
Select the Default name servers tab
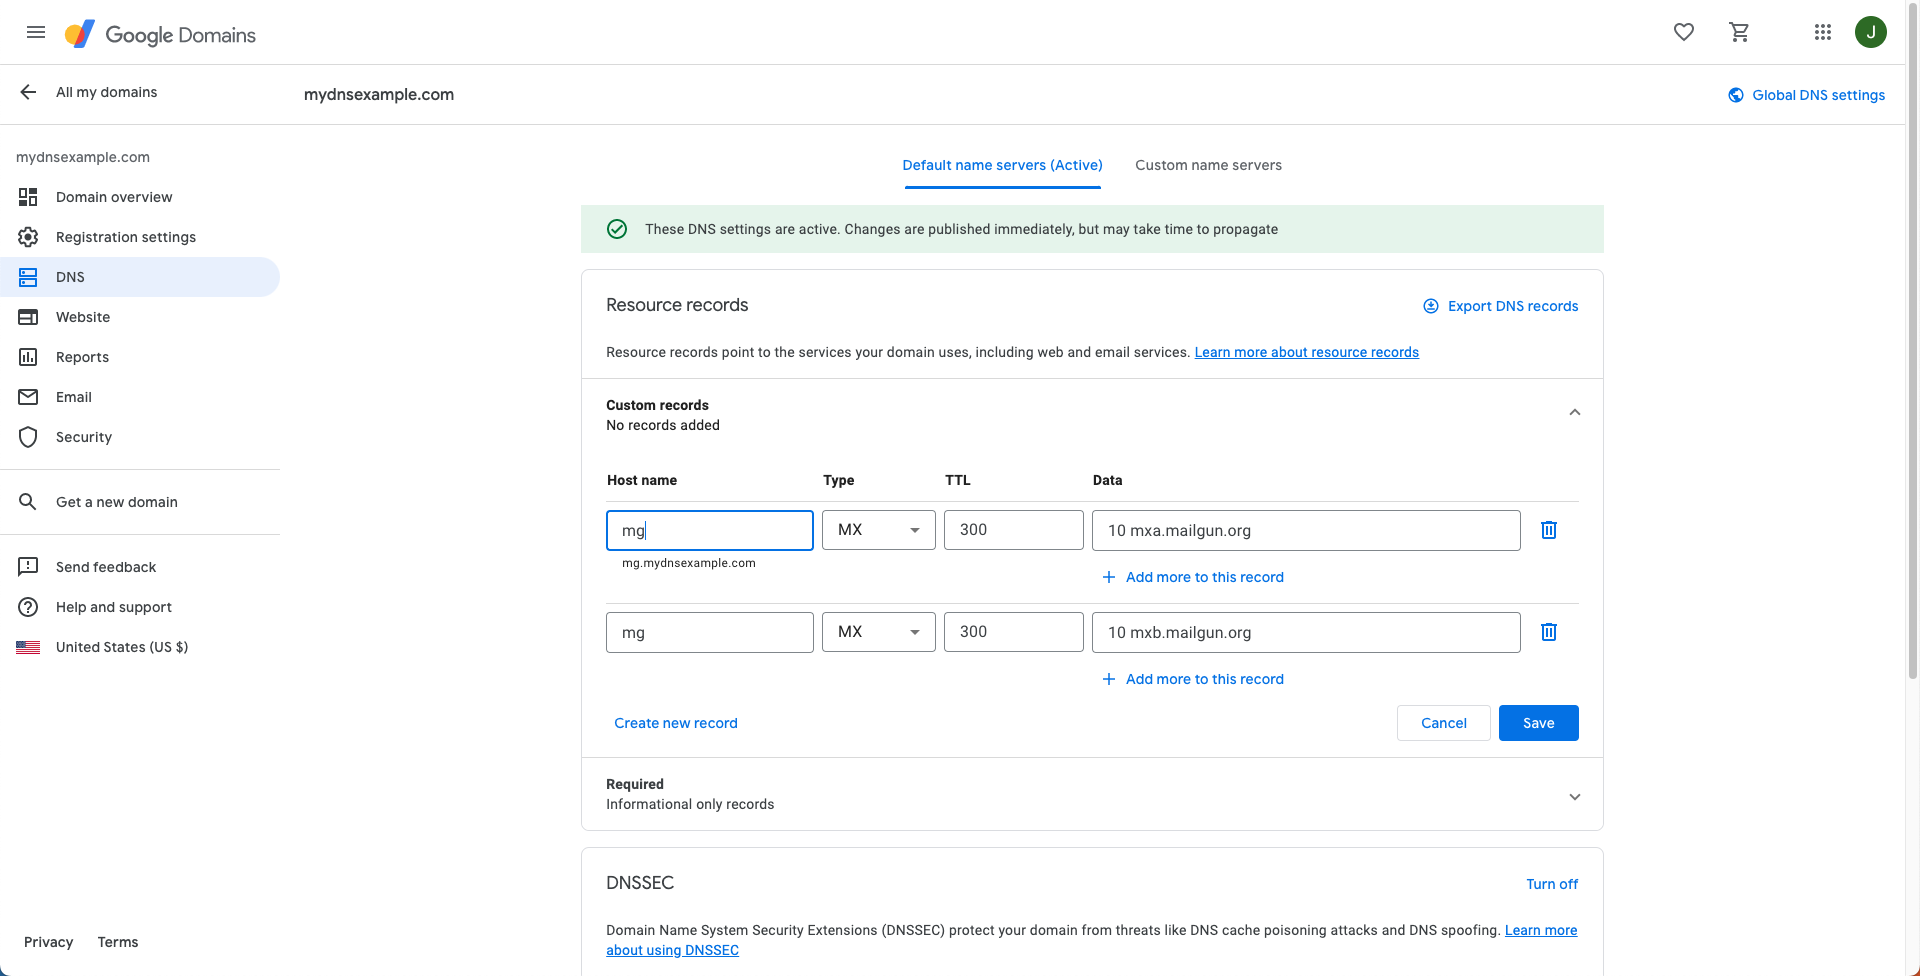click(x=1002, y=165)
